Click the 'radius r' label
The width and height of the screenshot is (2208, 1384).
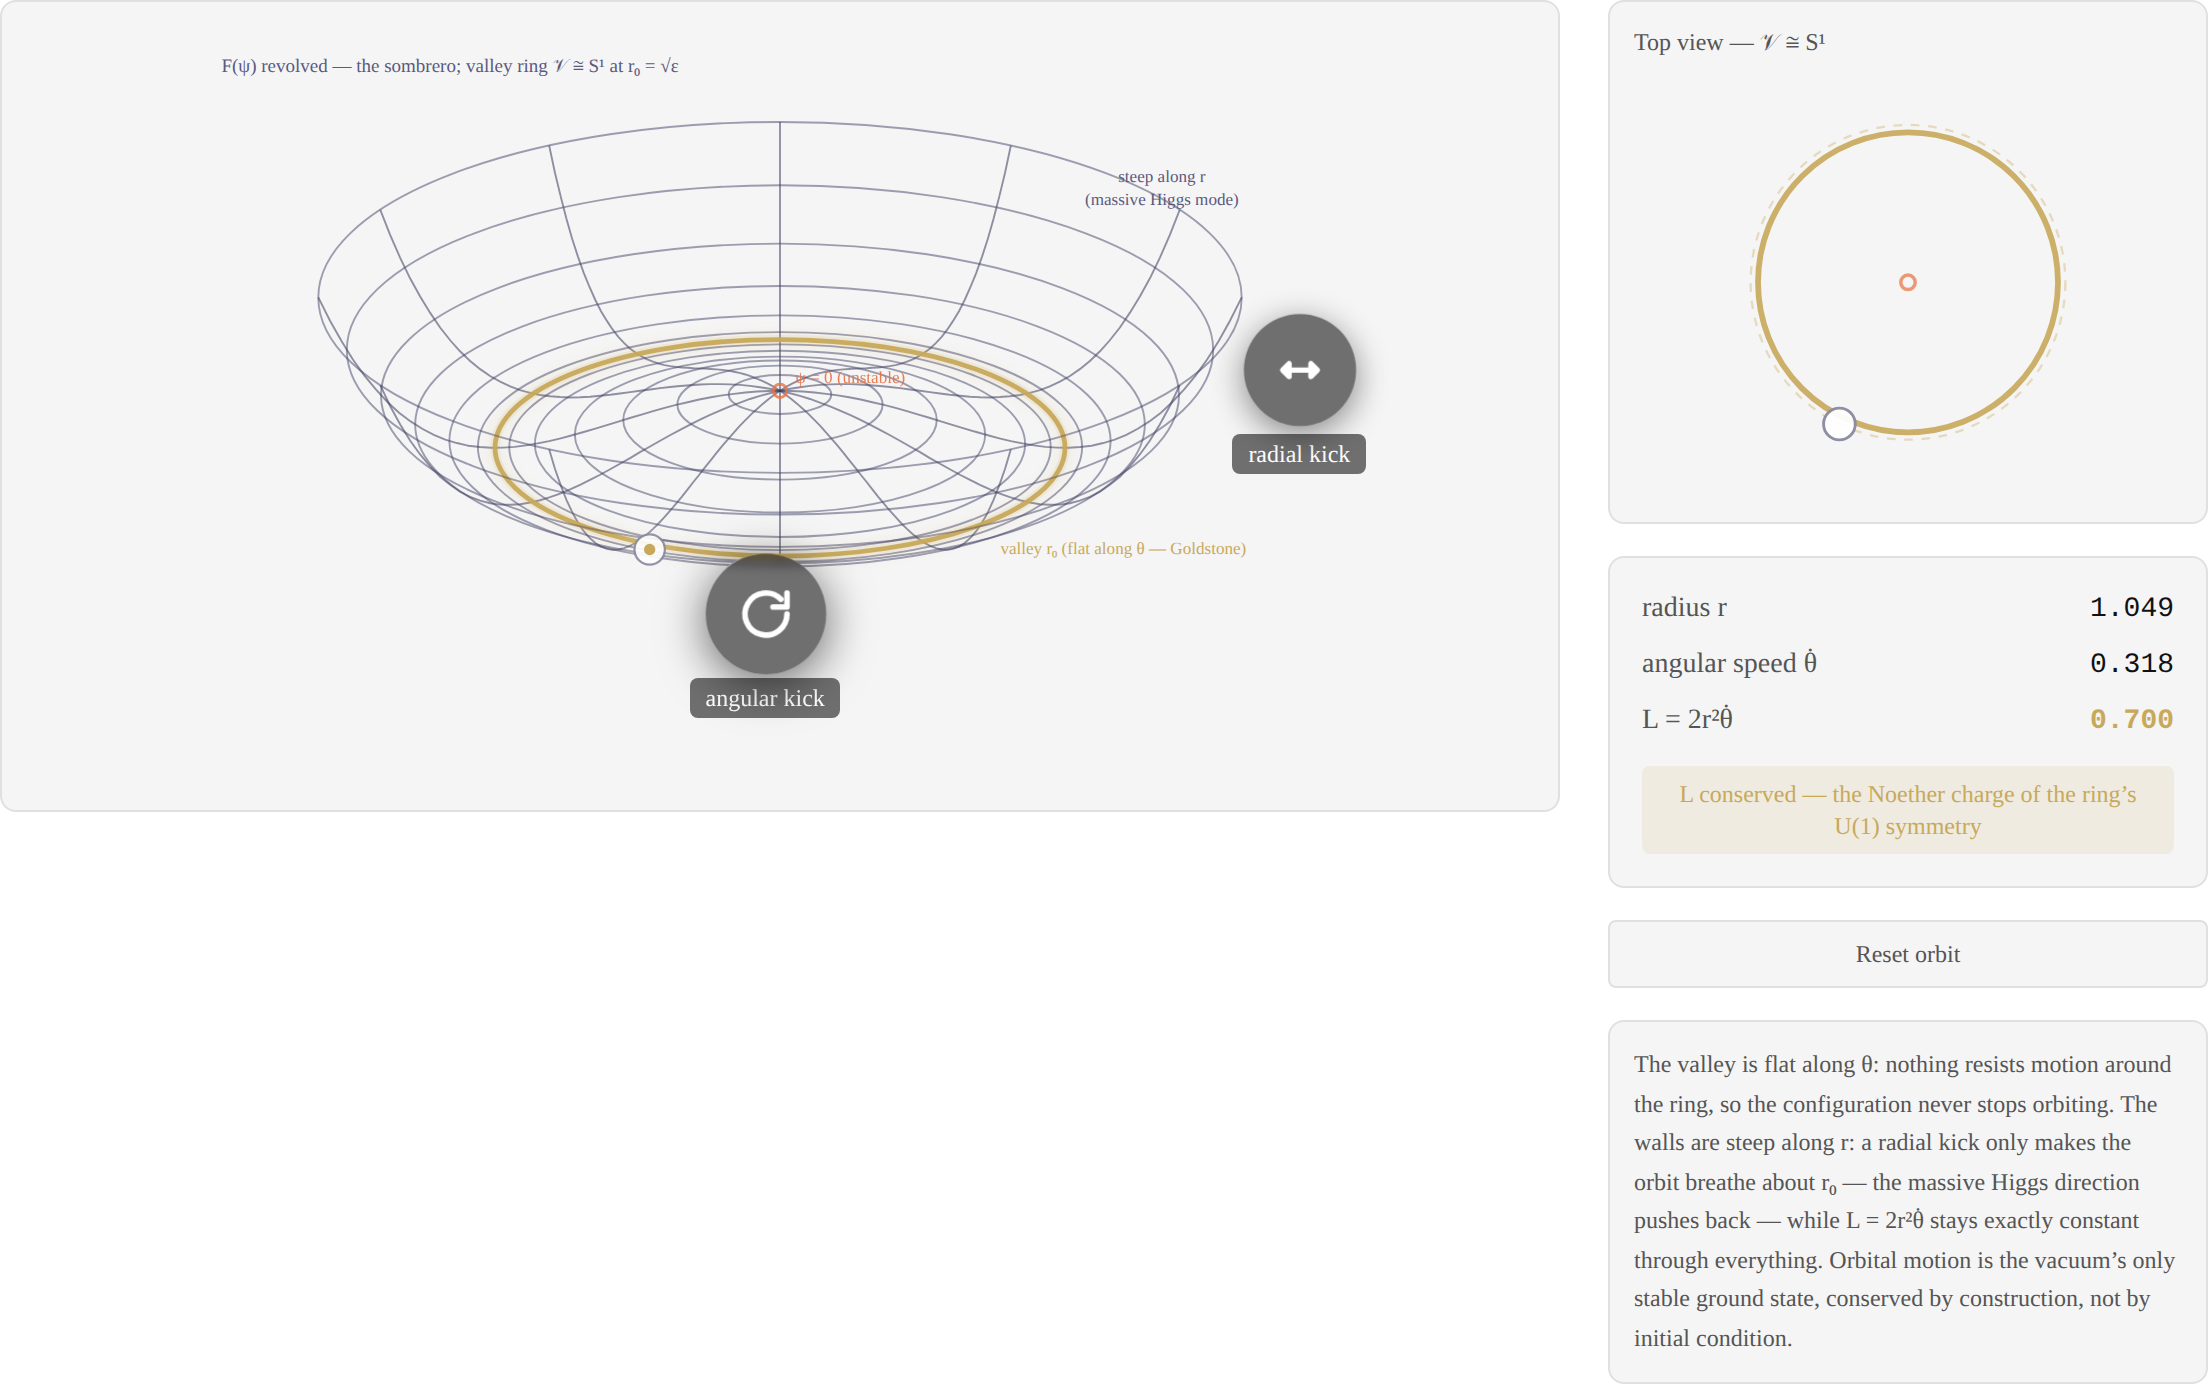pyautogui.click(x=1684, y=607)
